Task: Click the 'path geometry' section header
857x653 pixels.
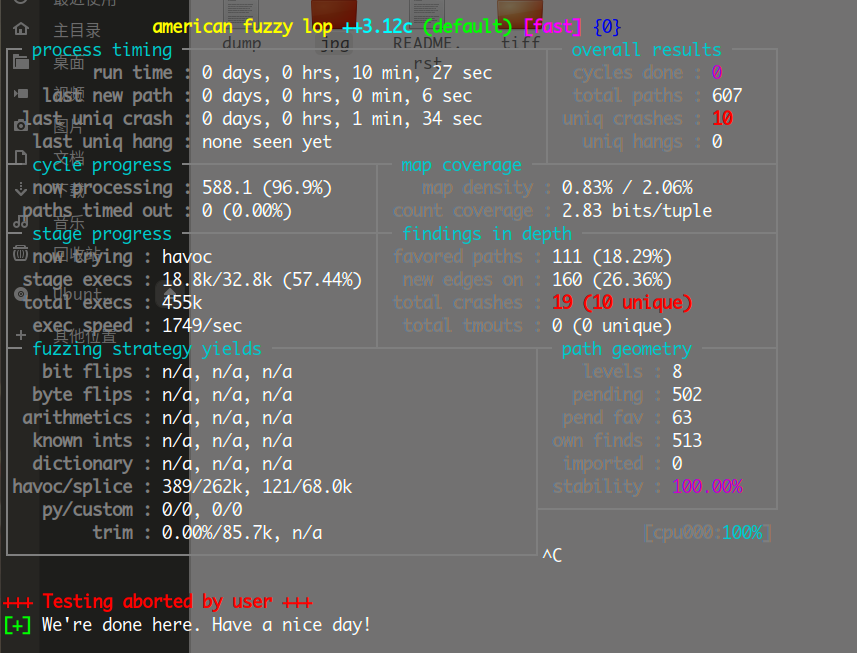Action: pos(627,349)
